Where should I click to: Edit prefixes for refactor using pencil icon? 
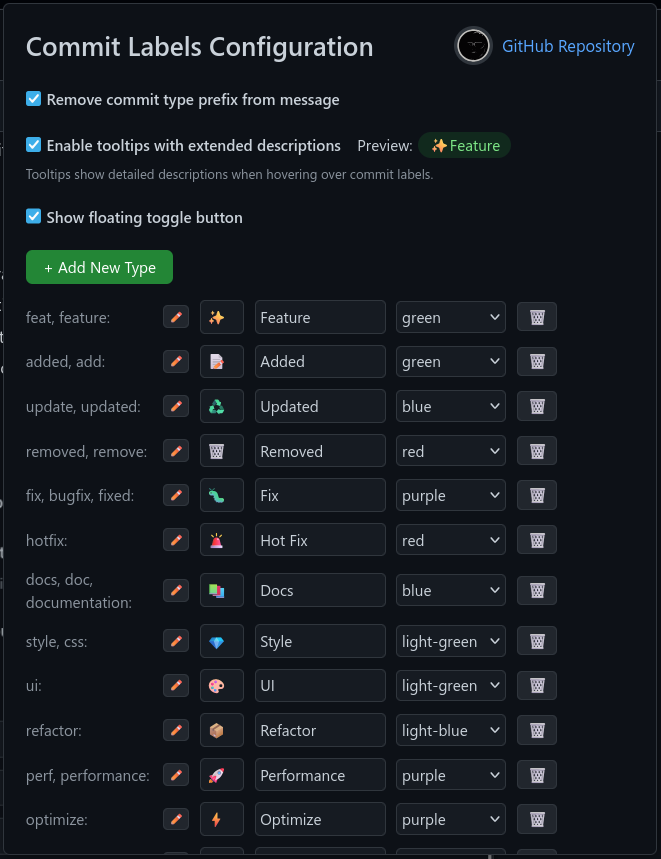[x=176, y=730]
